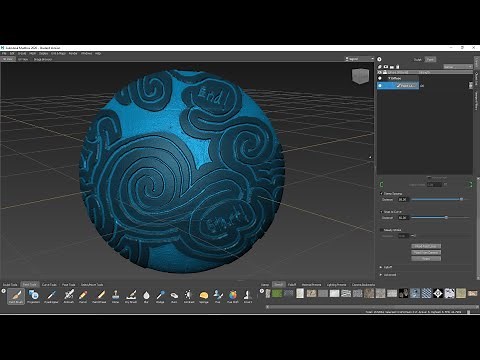Switch to the UV View tab
Image resolution: width=480 pixels, height=360 pixels.
23,59
